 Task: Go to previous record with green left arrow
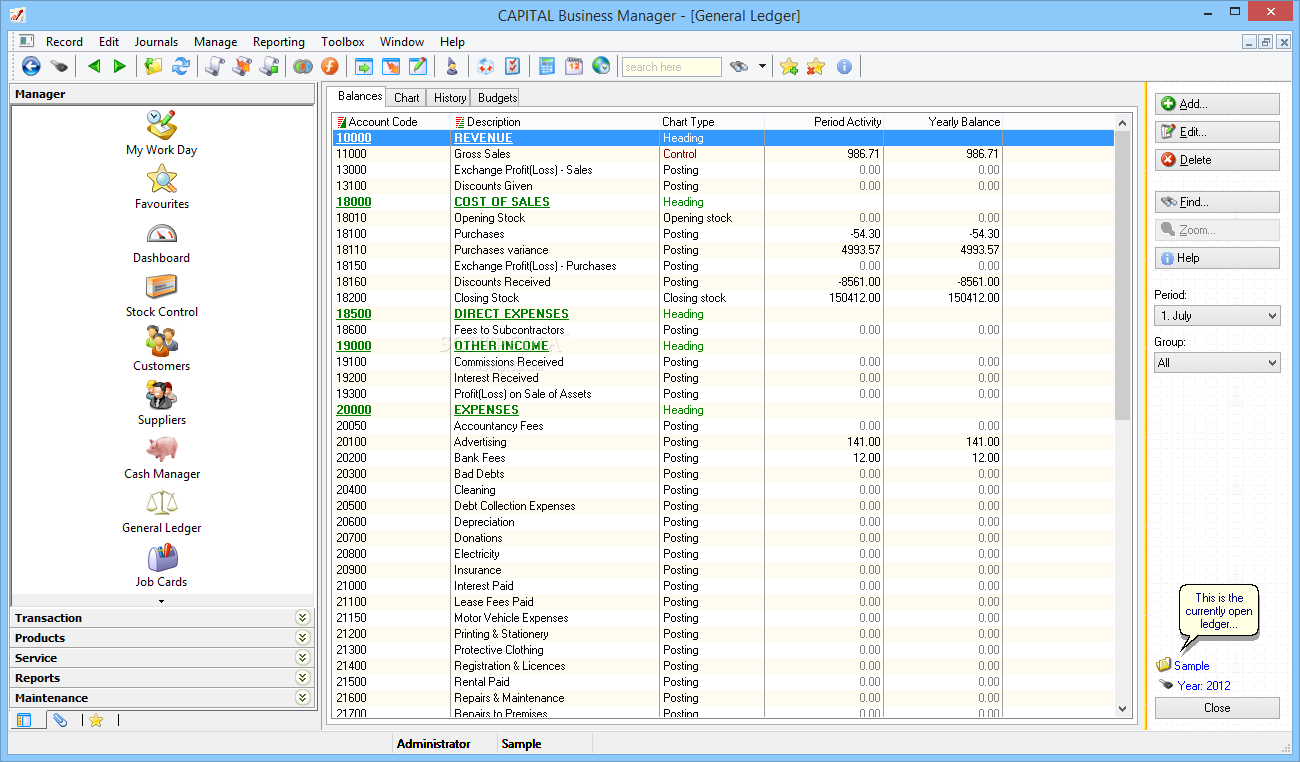[94, 66]
